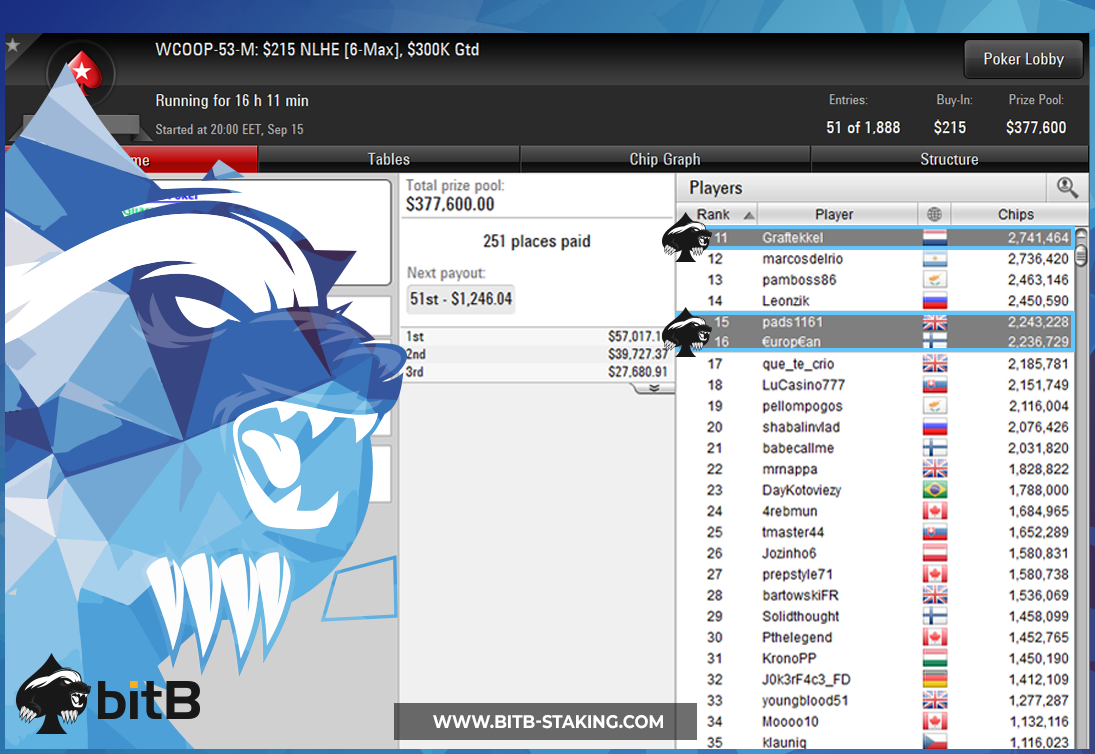This screenshot has width=1095, height=754.
Task: Select player row marcosdelrio
Action: tap(876, 258)
